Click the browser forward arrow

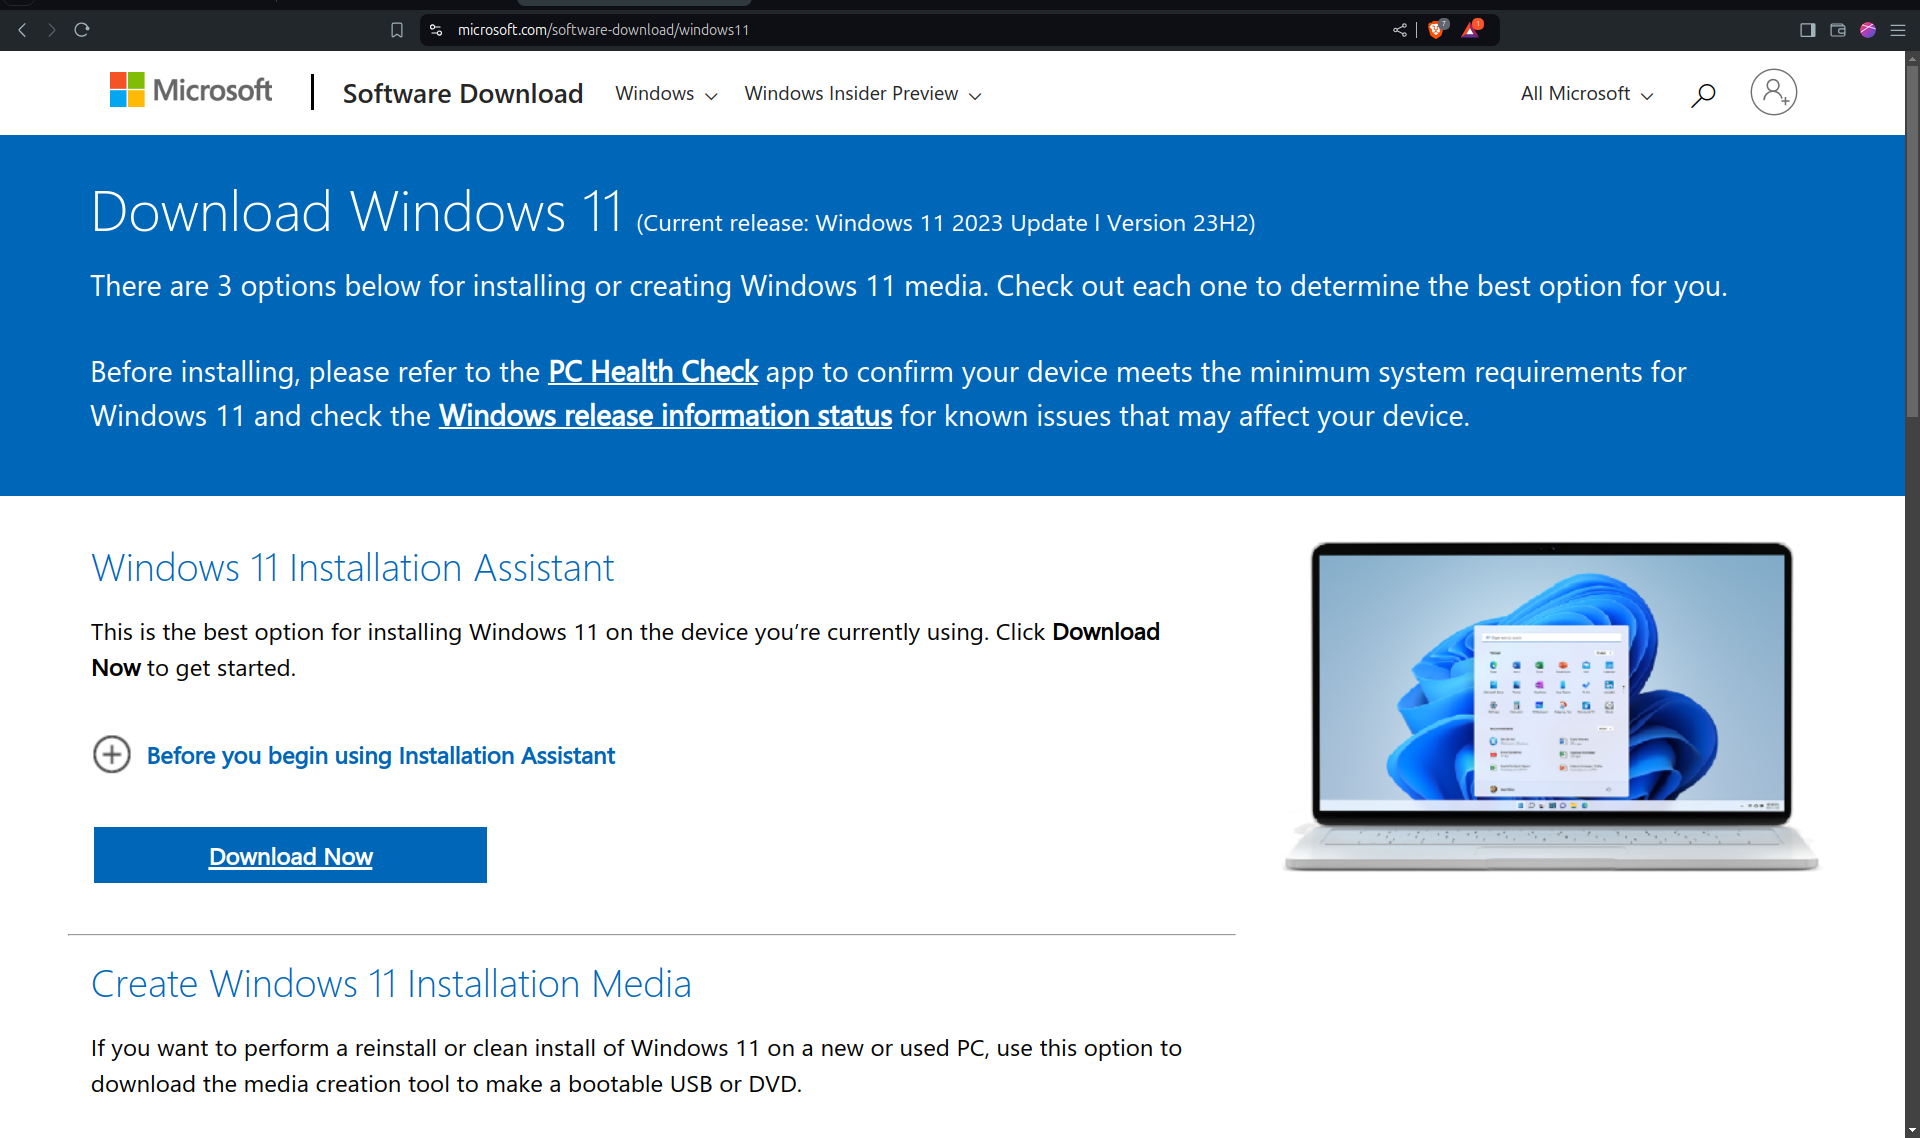click(52, 30)
